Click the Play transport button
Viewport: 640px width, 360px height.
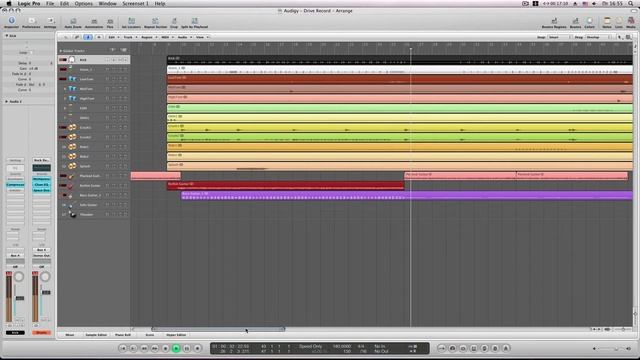point(176,348)
